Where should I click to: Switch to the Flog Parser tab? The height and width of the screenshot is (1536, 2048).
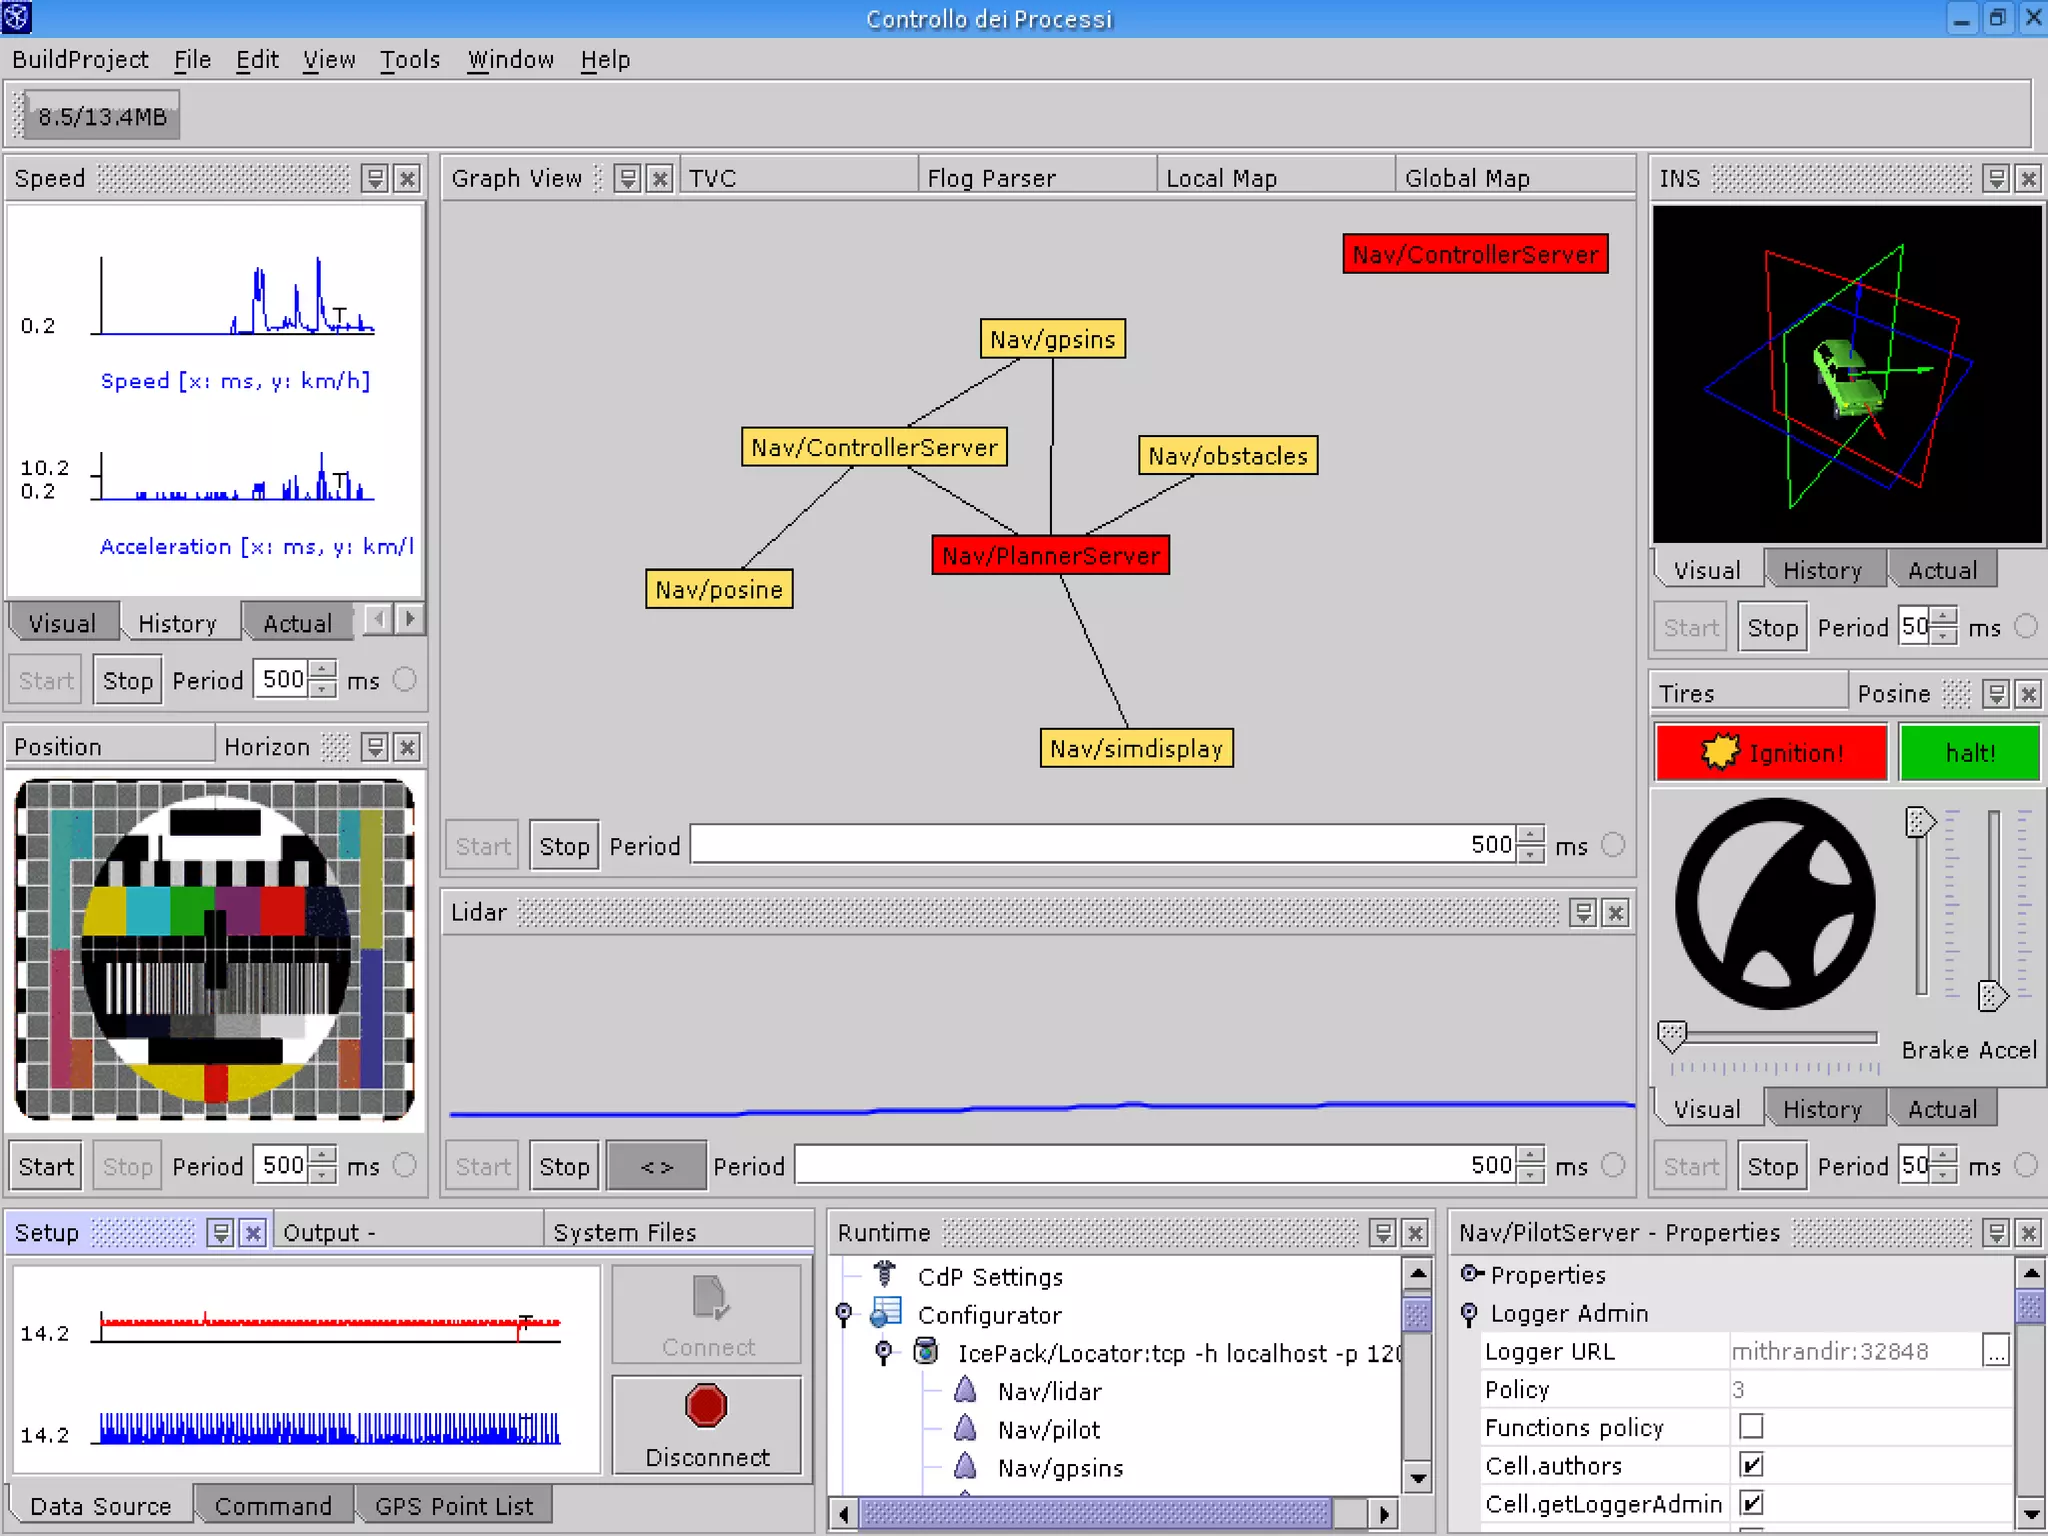[x=990, y=179]
